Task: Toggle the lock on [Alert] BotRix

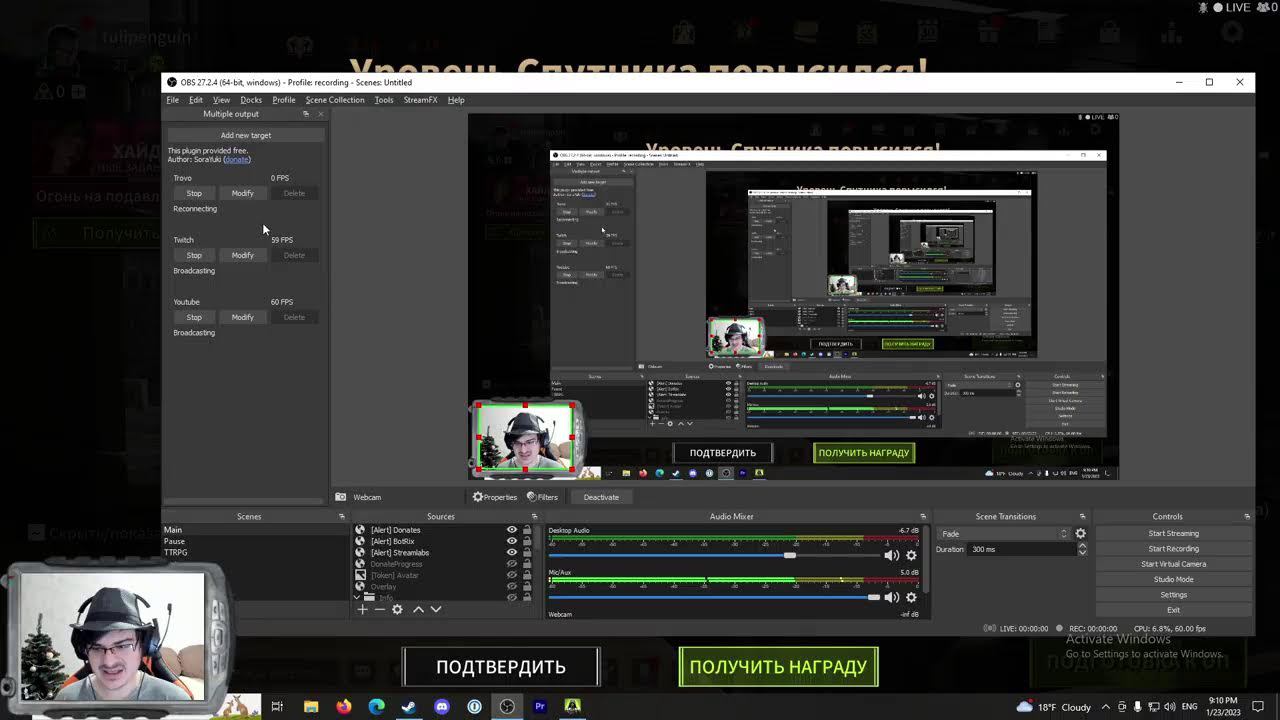Action: (x=527, y=541)
